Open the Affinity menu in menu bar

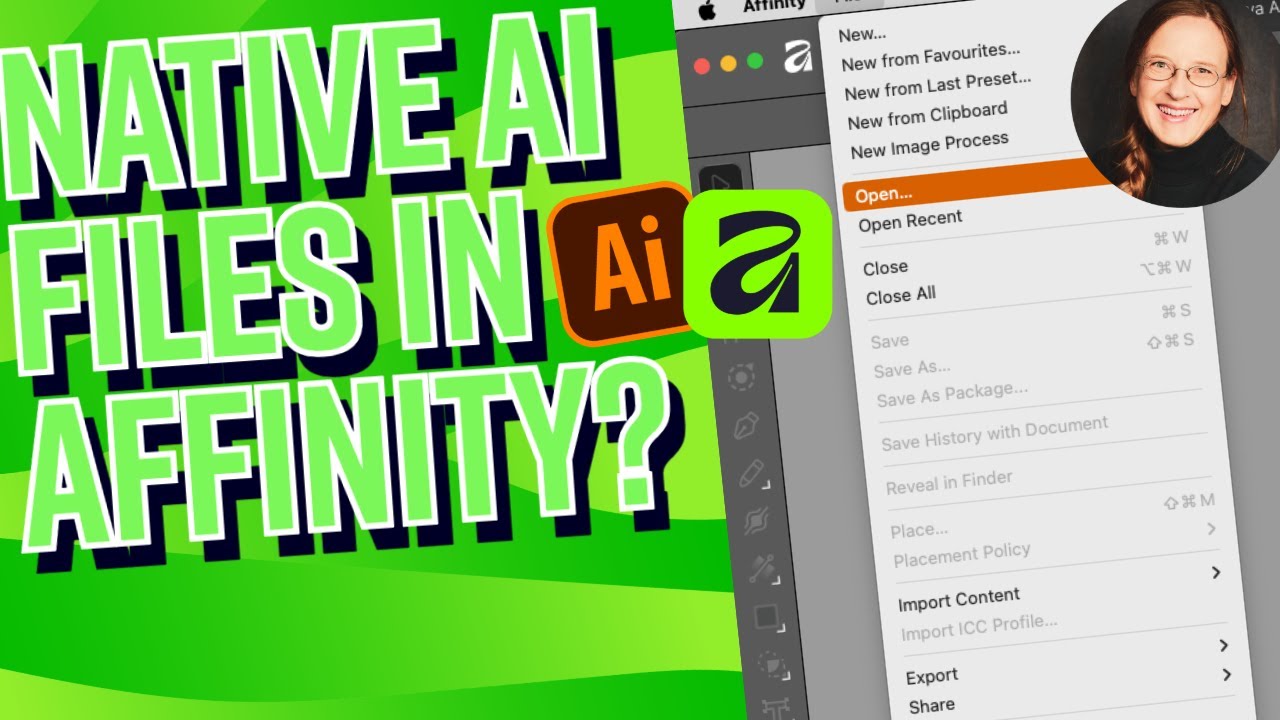774,5
